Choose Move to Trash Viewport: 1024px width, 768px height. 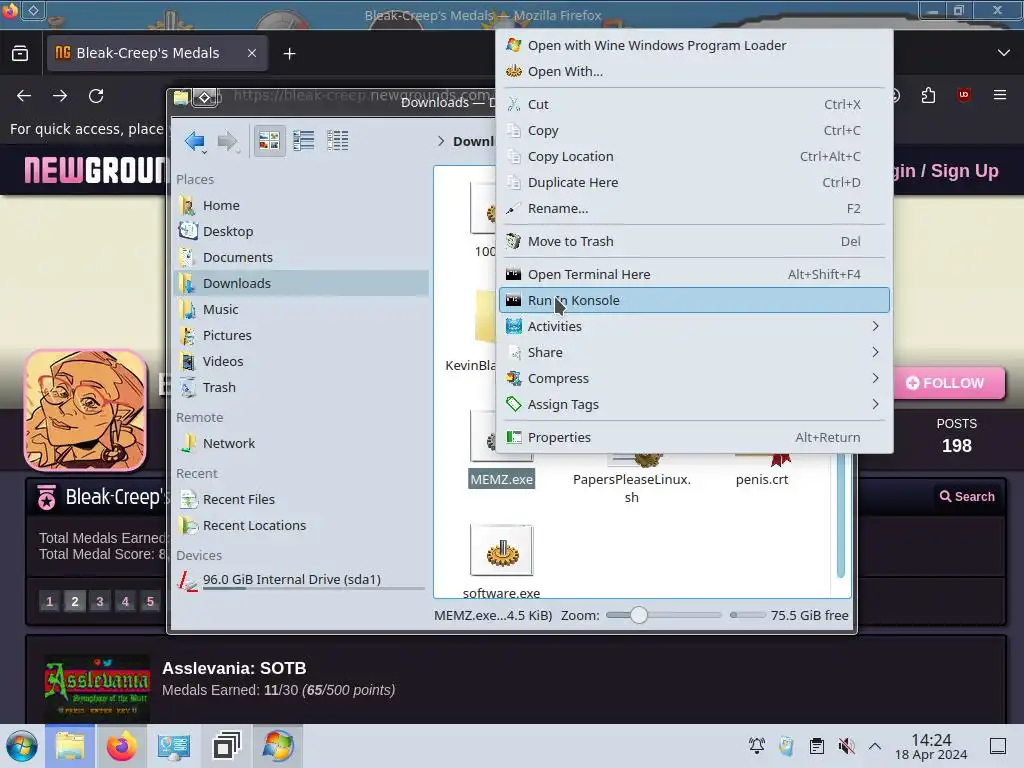694,241
